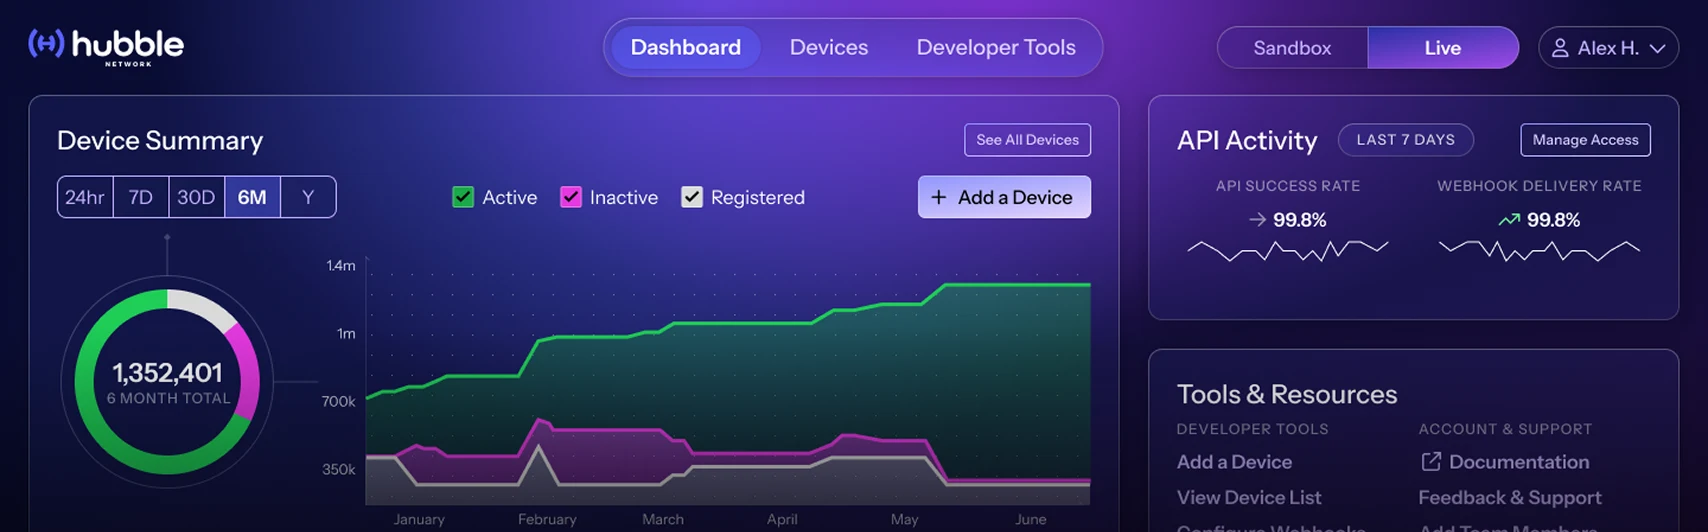This screenshot has height=532, width=1708.
Task: Open the Alex H. account dropdown chevron
Action: (x=1657, y=48)
